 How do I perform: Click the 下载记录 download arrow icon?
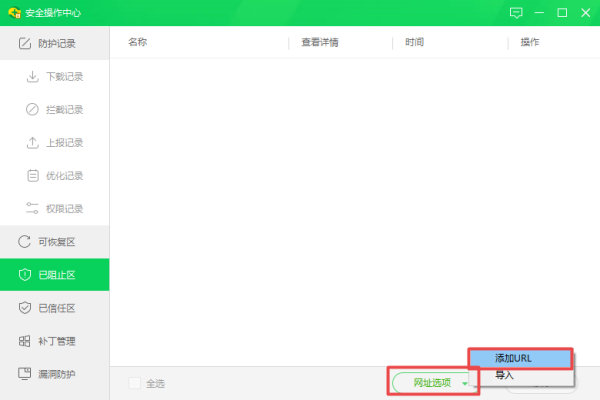[33, 77]
